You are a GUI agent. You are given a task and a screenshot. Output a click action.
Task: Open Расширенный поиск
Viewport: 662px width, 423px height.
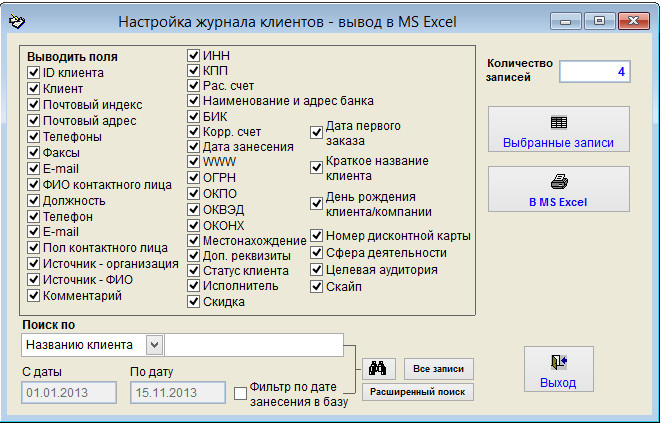coord(417,392)
